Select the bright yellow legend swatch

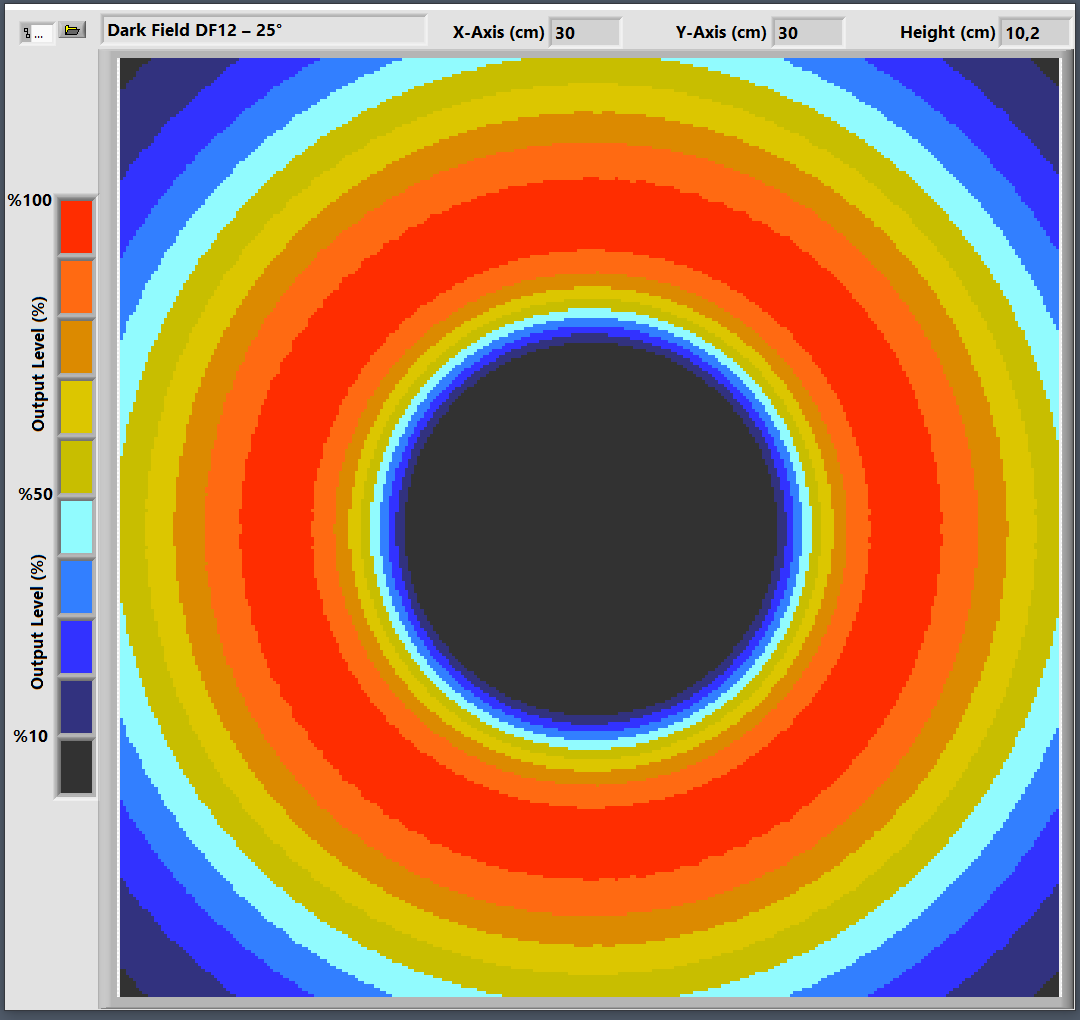pos(76,407)
